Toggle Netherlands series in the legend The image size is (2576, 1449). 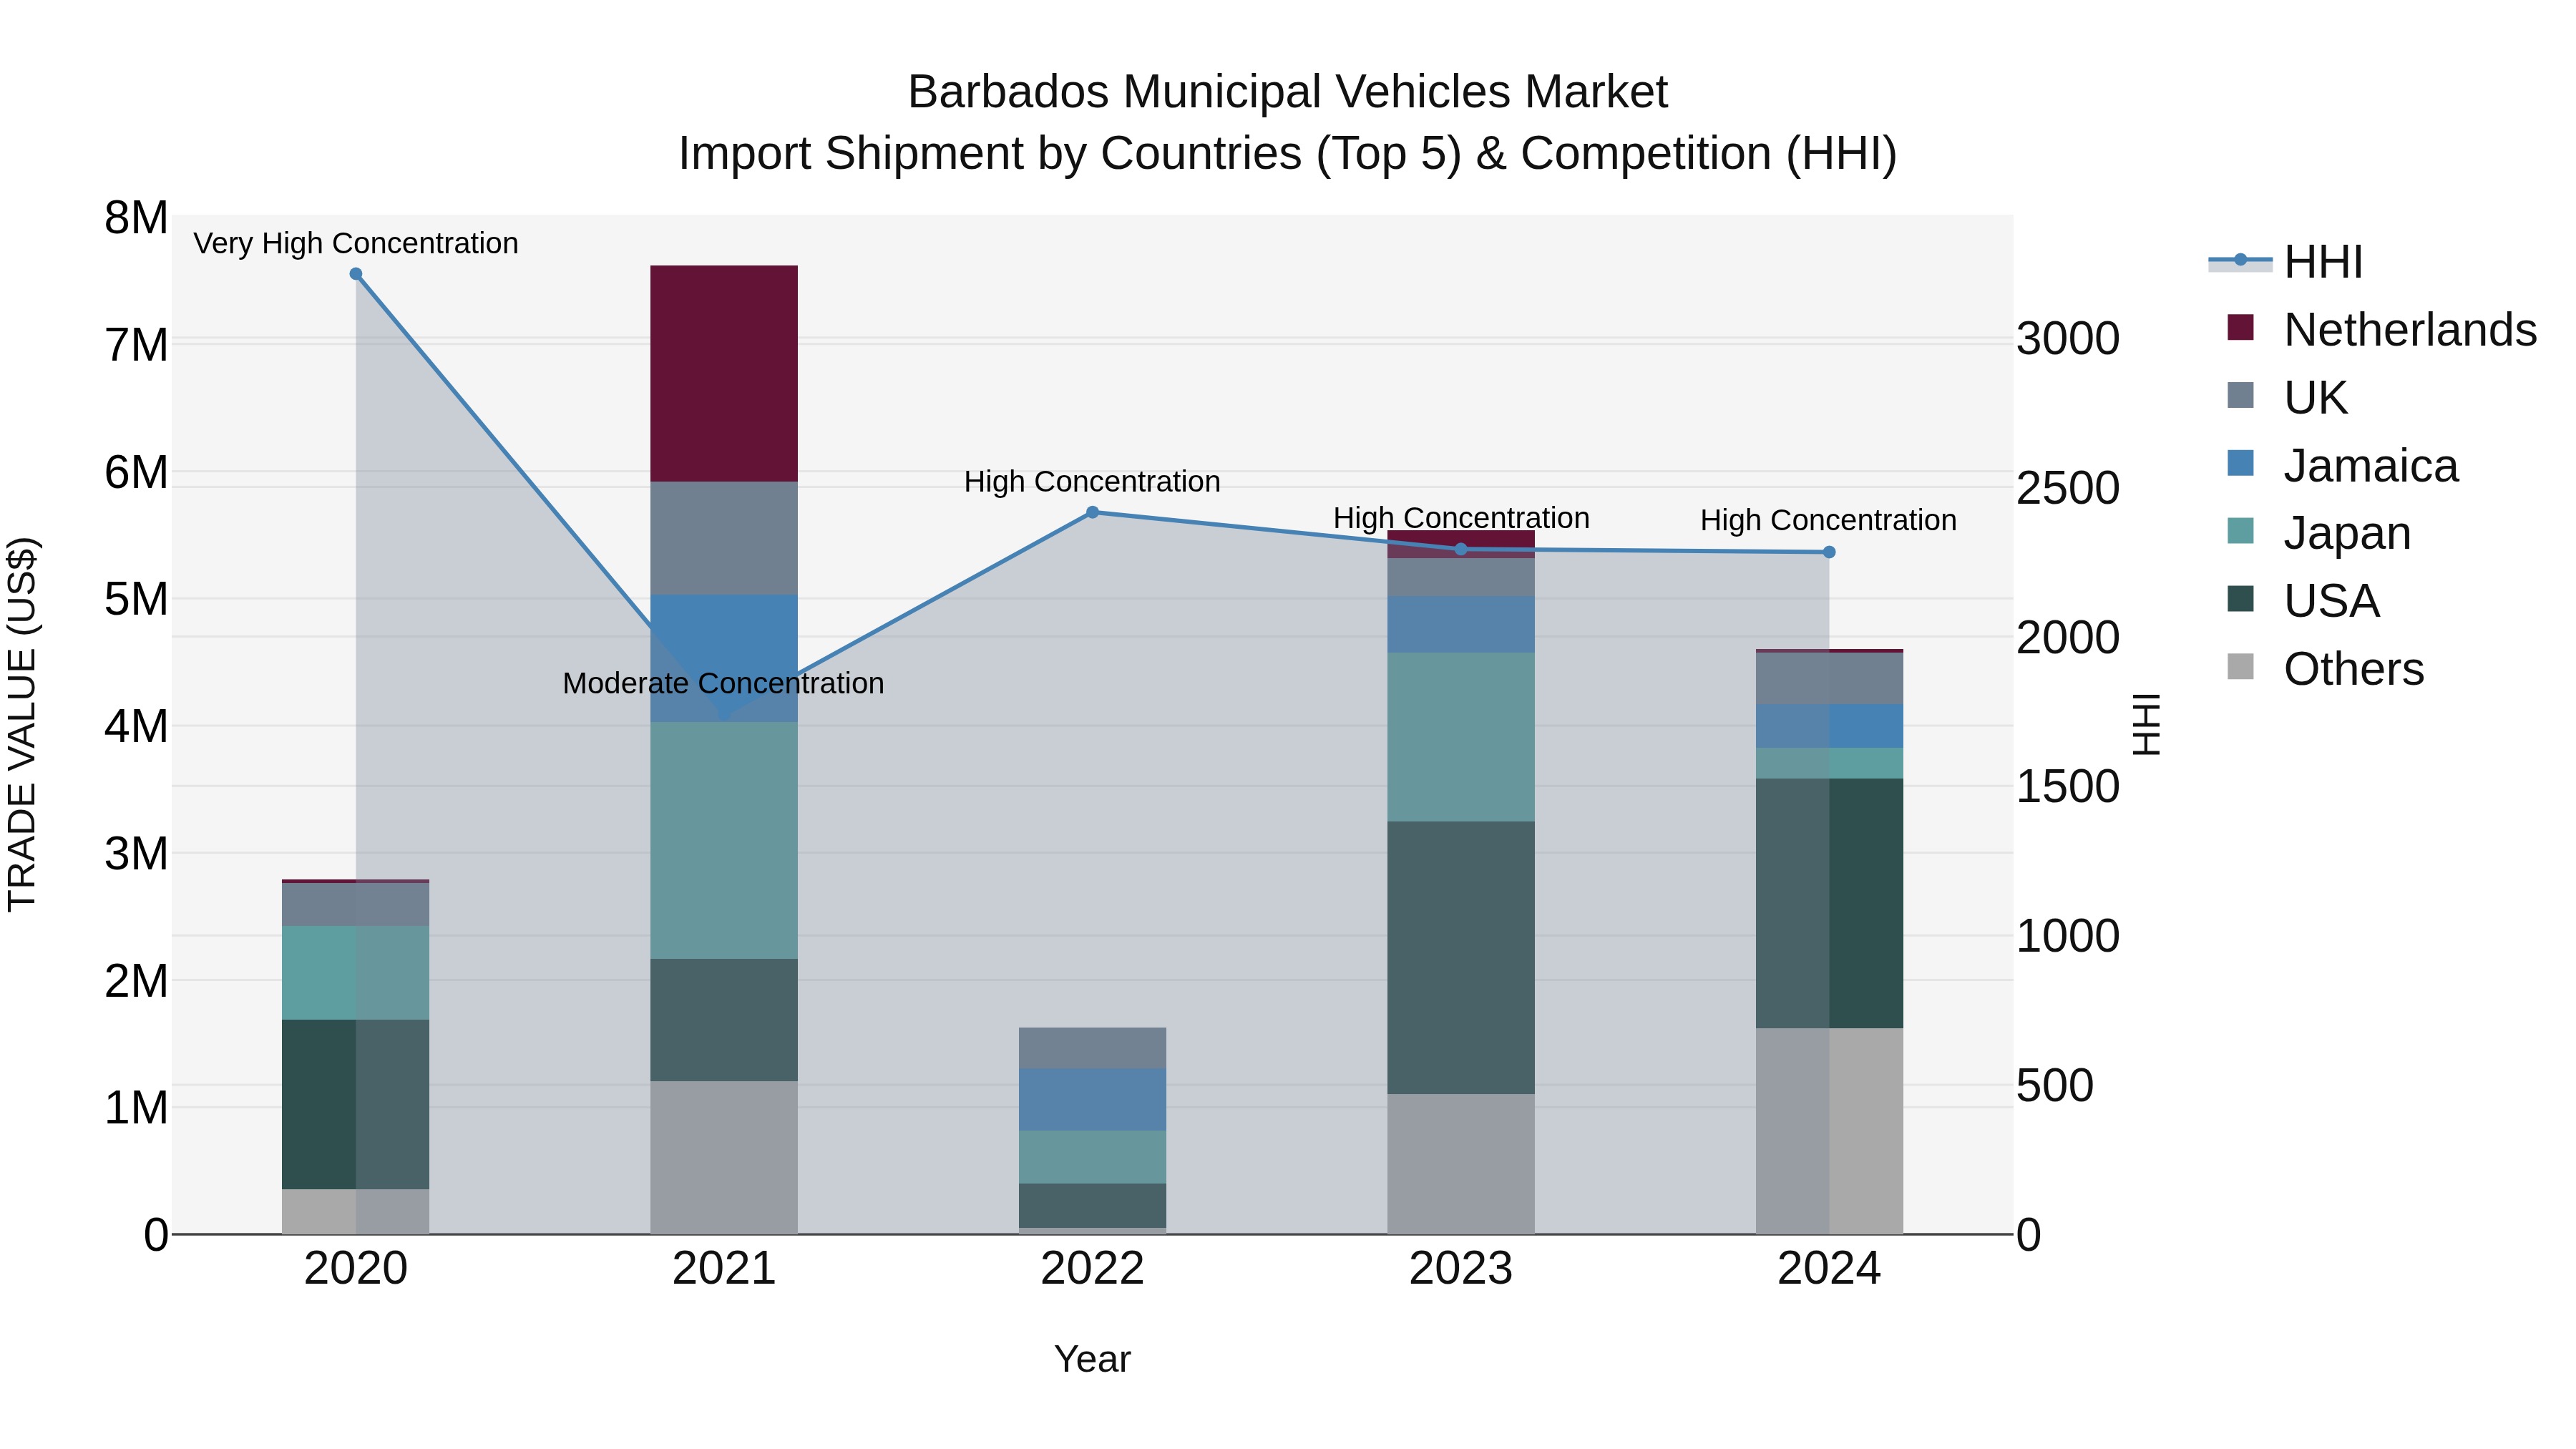pyautogui.click(x=2381, y=330)
